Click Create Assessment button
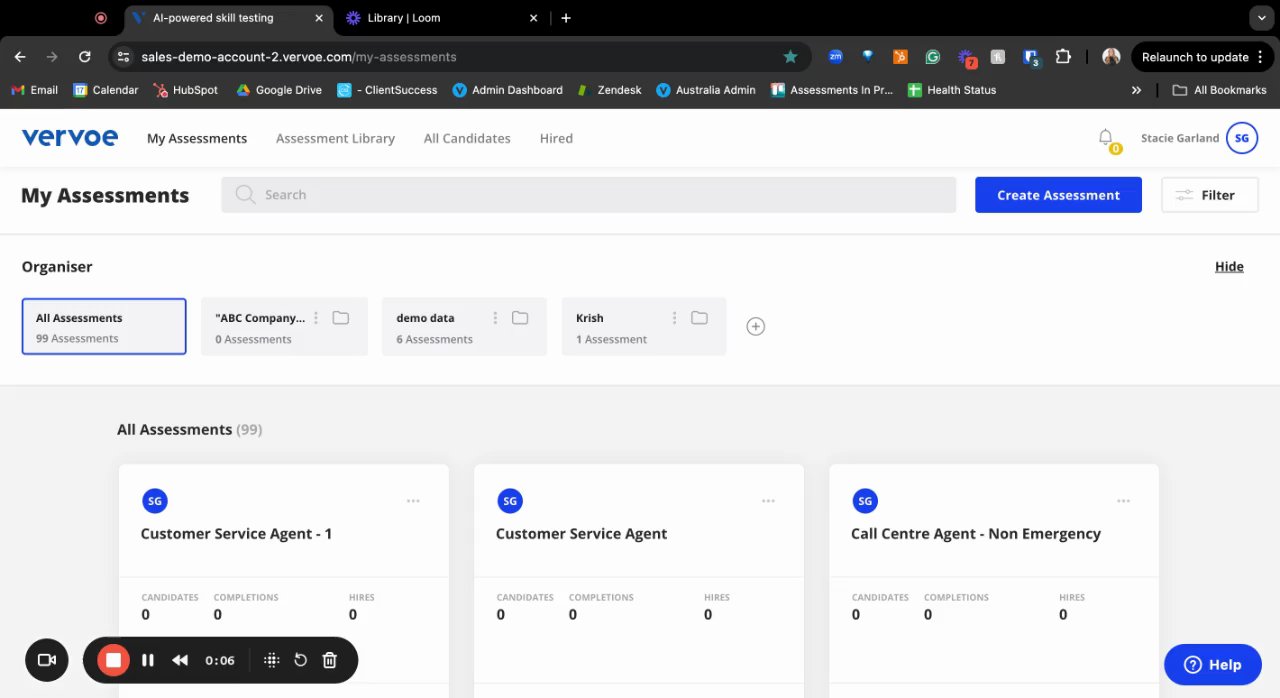The width and height of the screenshot is (1280, 698). [x=1058, y=195]
